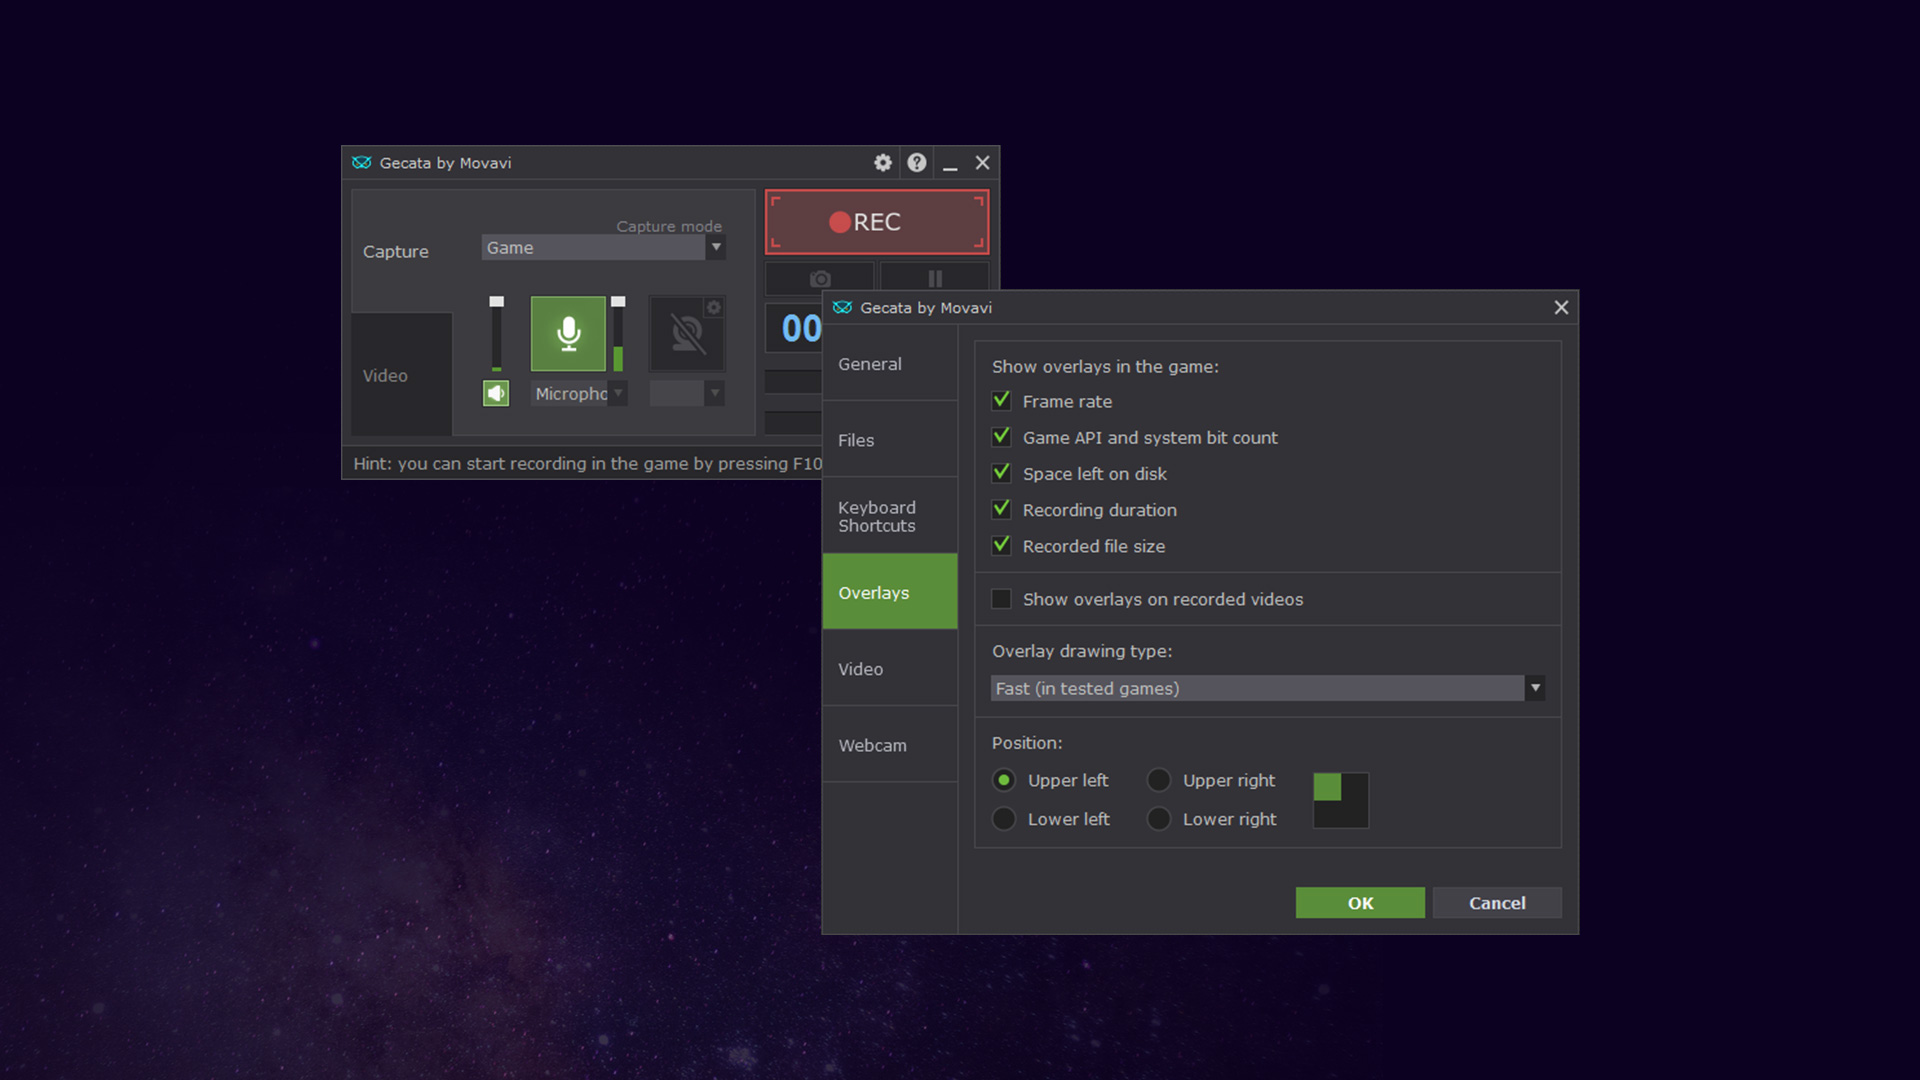This screenshot has height=1080, width=1920.
Task: Enable Show overlays on recorded videos
Action: (x=1002, y=599)
